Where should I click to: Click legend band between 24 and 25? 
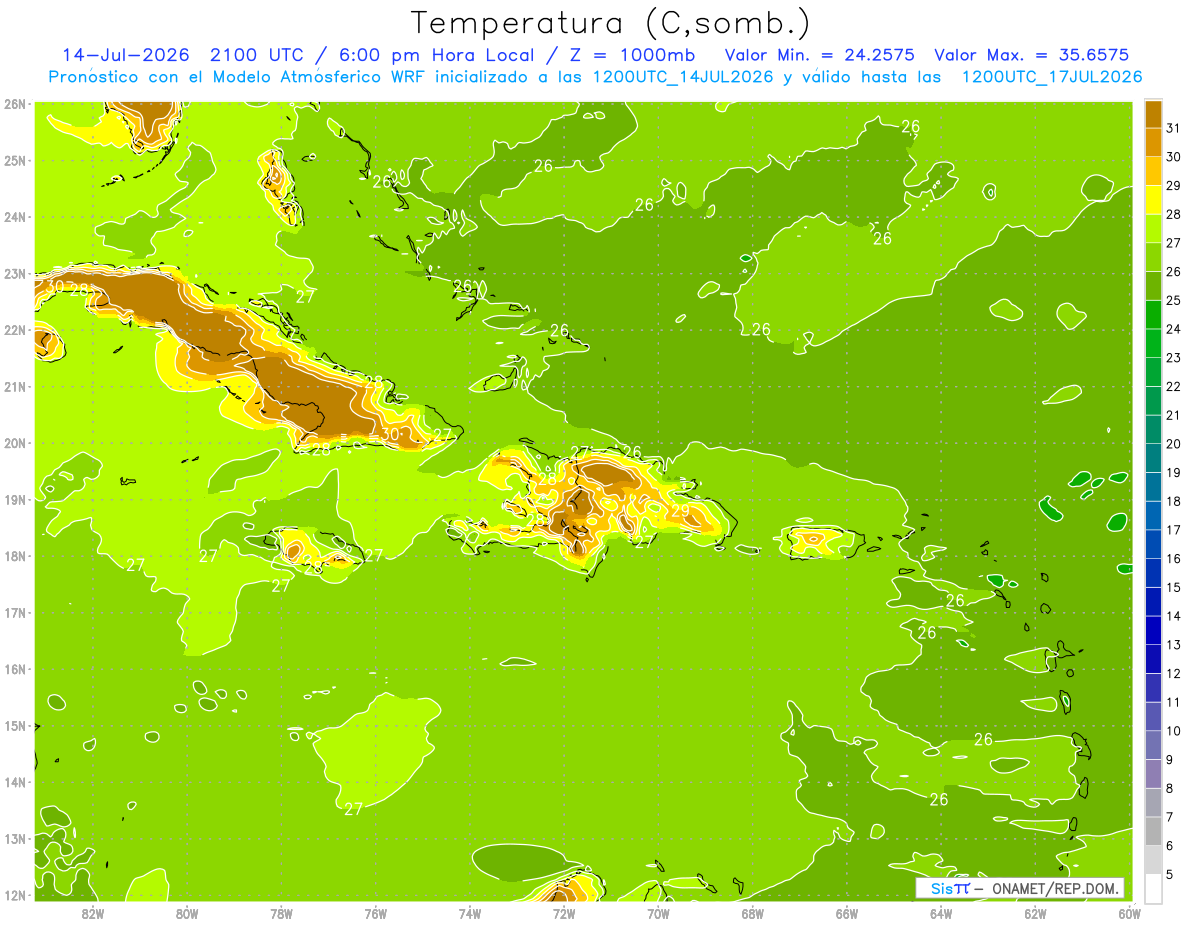[1153, 314]
